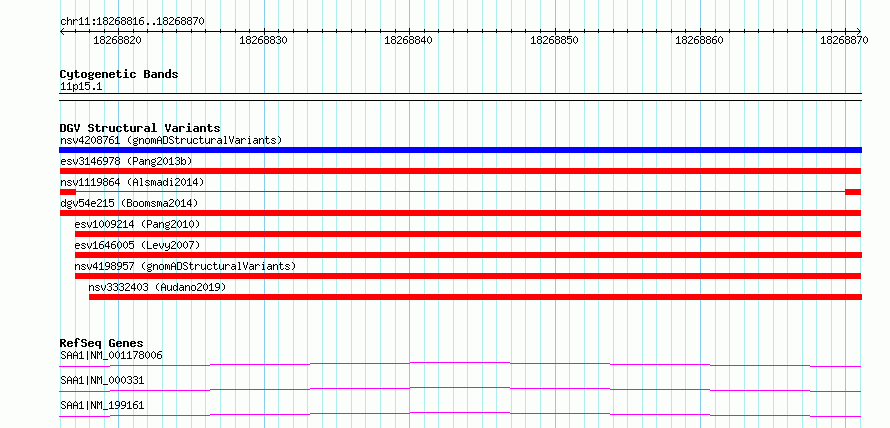
Task: Open variant nsv4208761 gnomAD label
Action: coord(171,140)
